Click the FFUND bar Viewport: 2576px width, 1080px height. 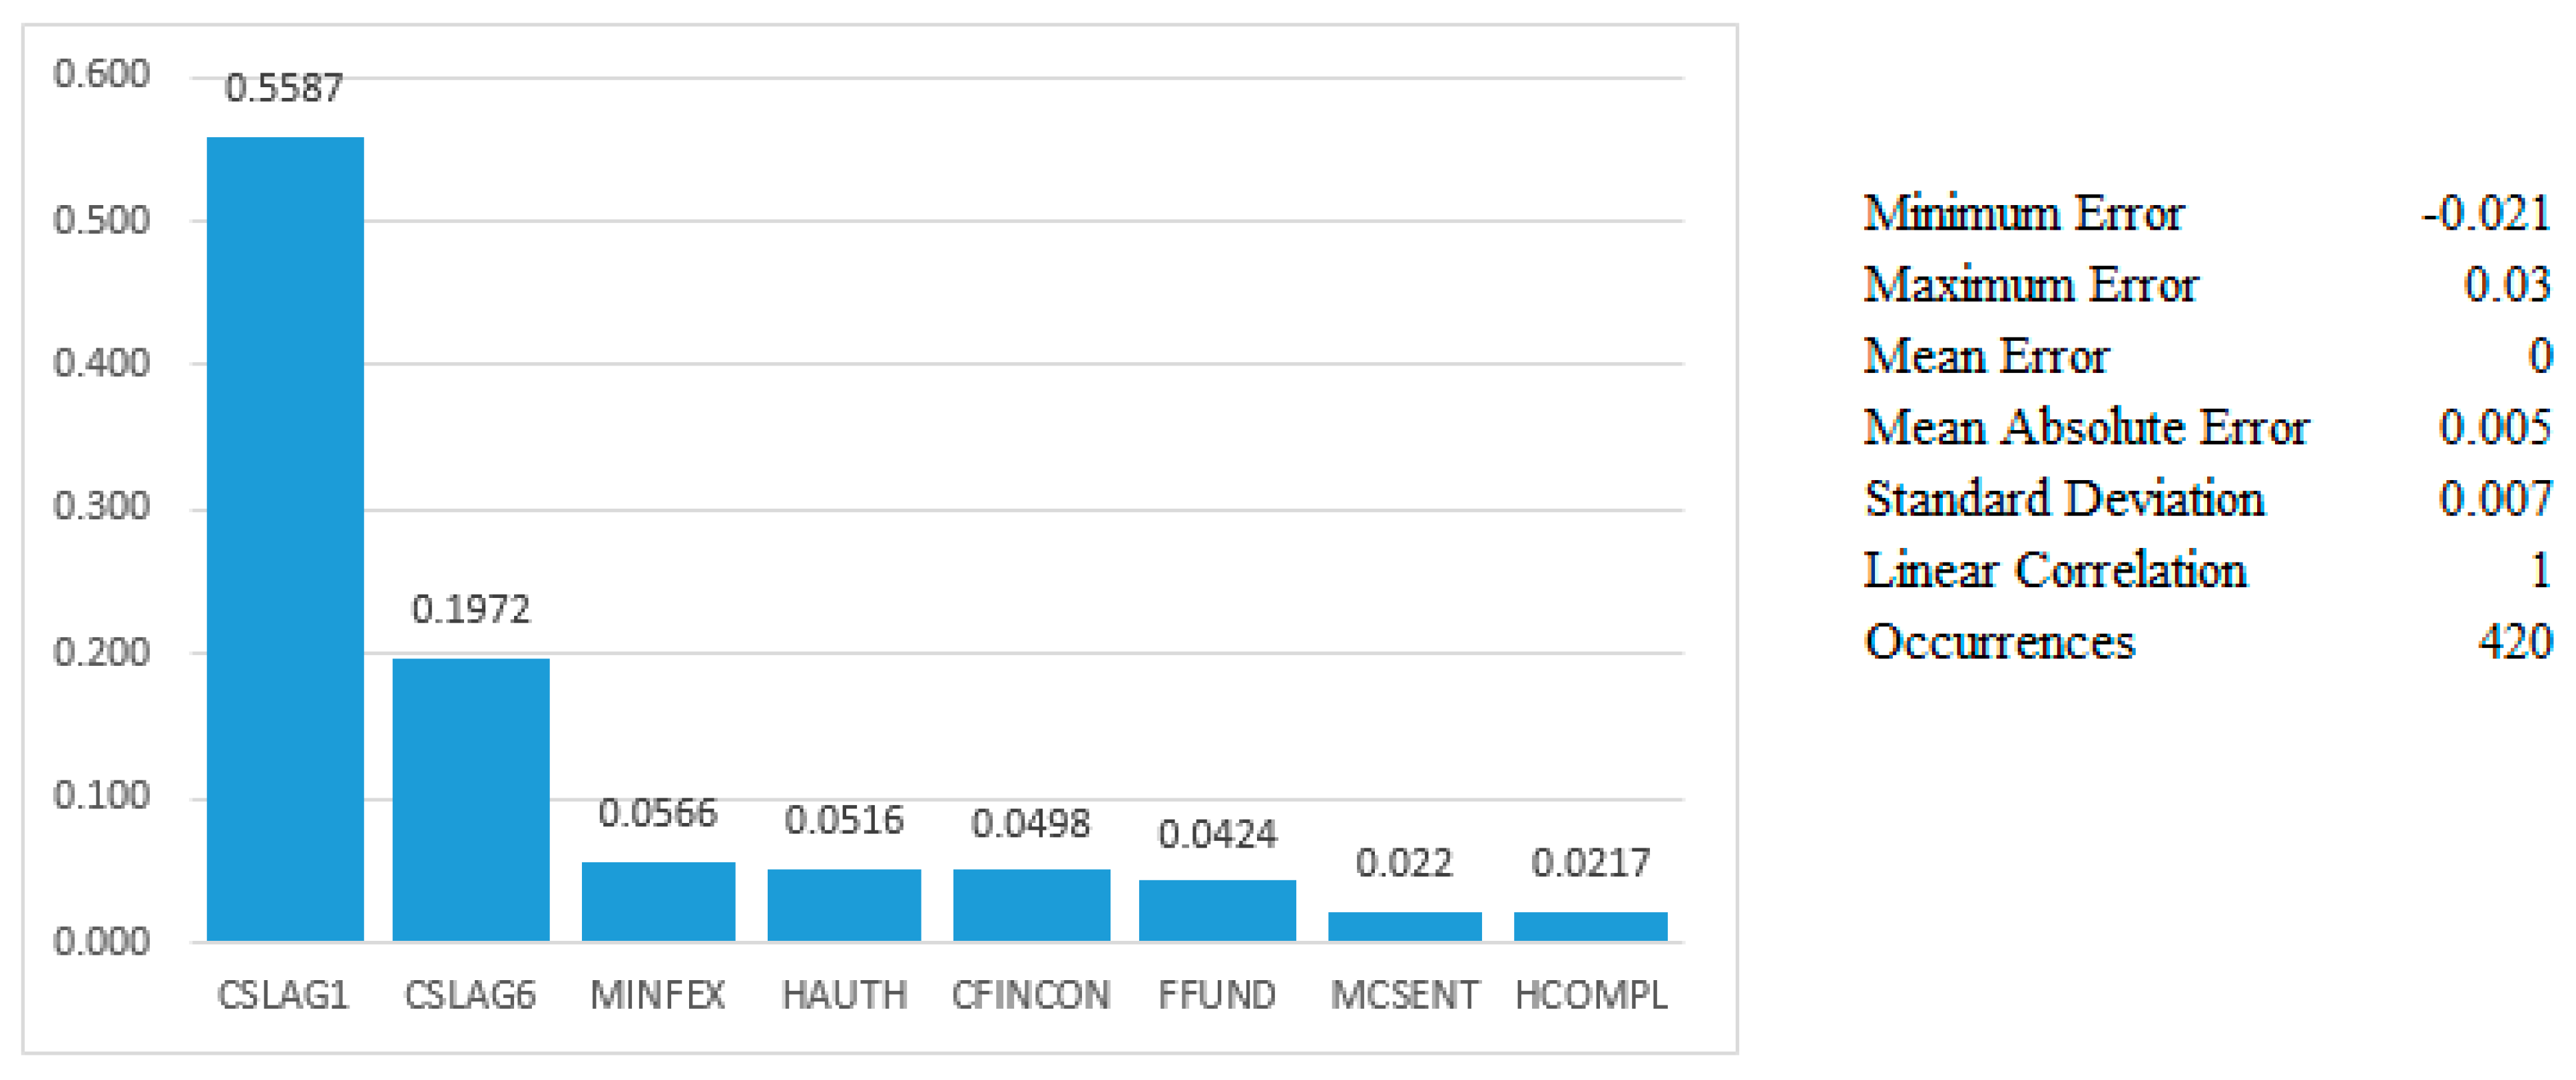1217,910
